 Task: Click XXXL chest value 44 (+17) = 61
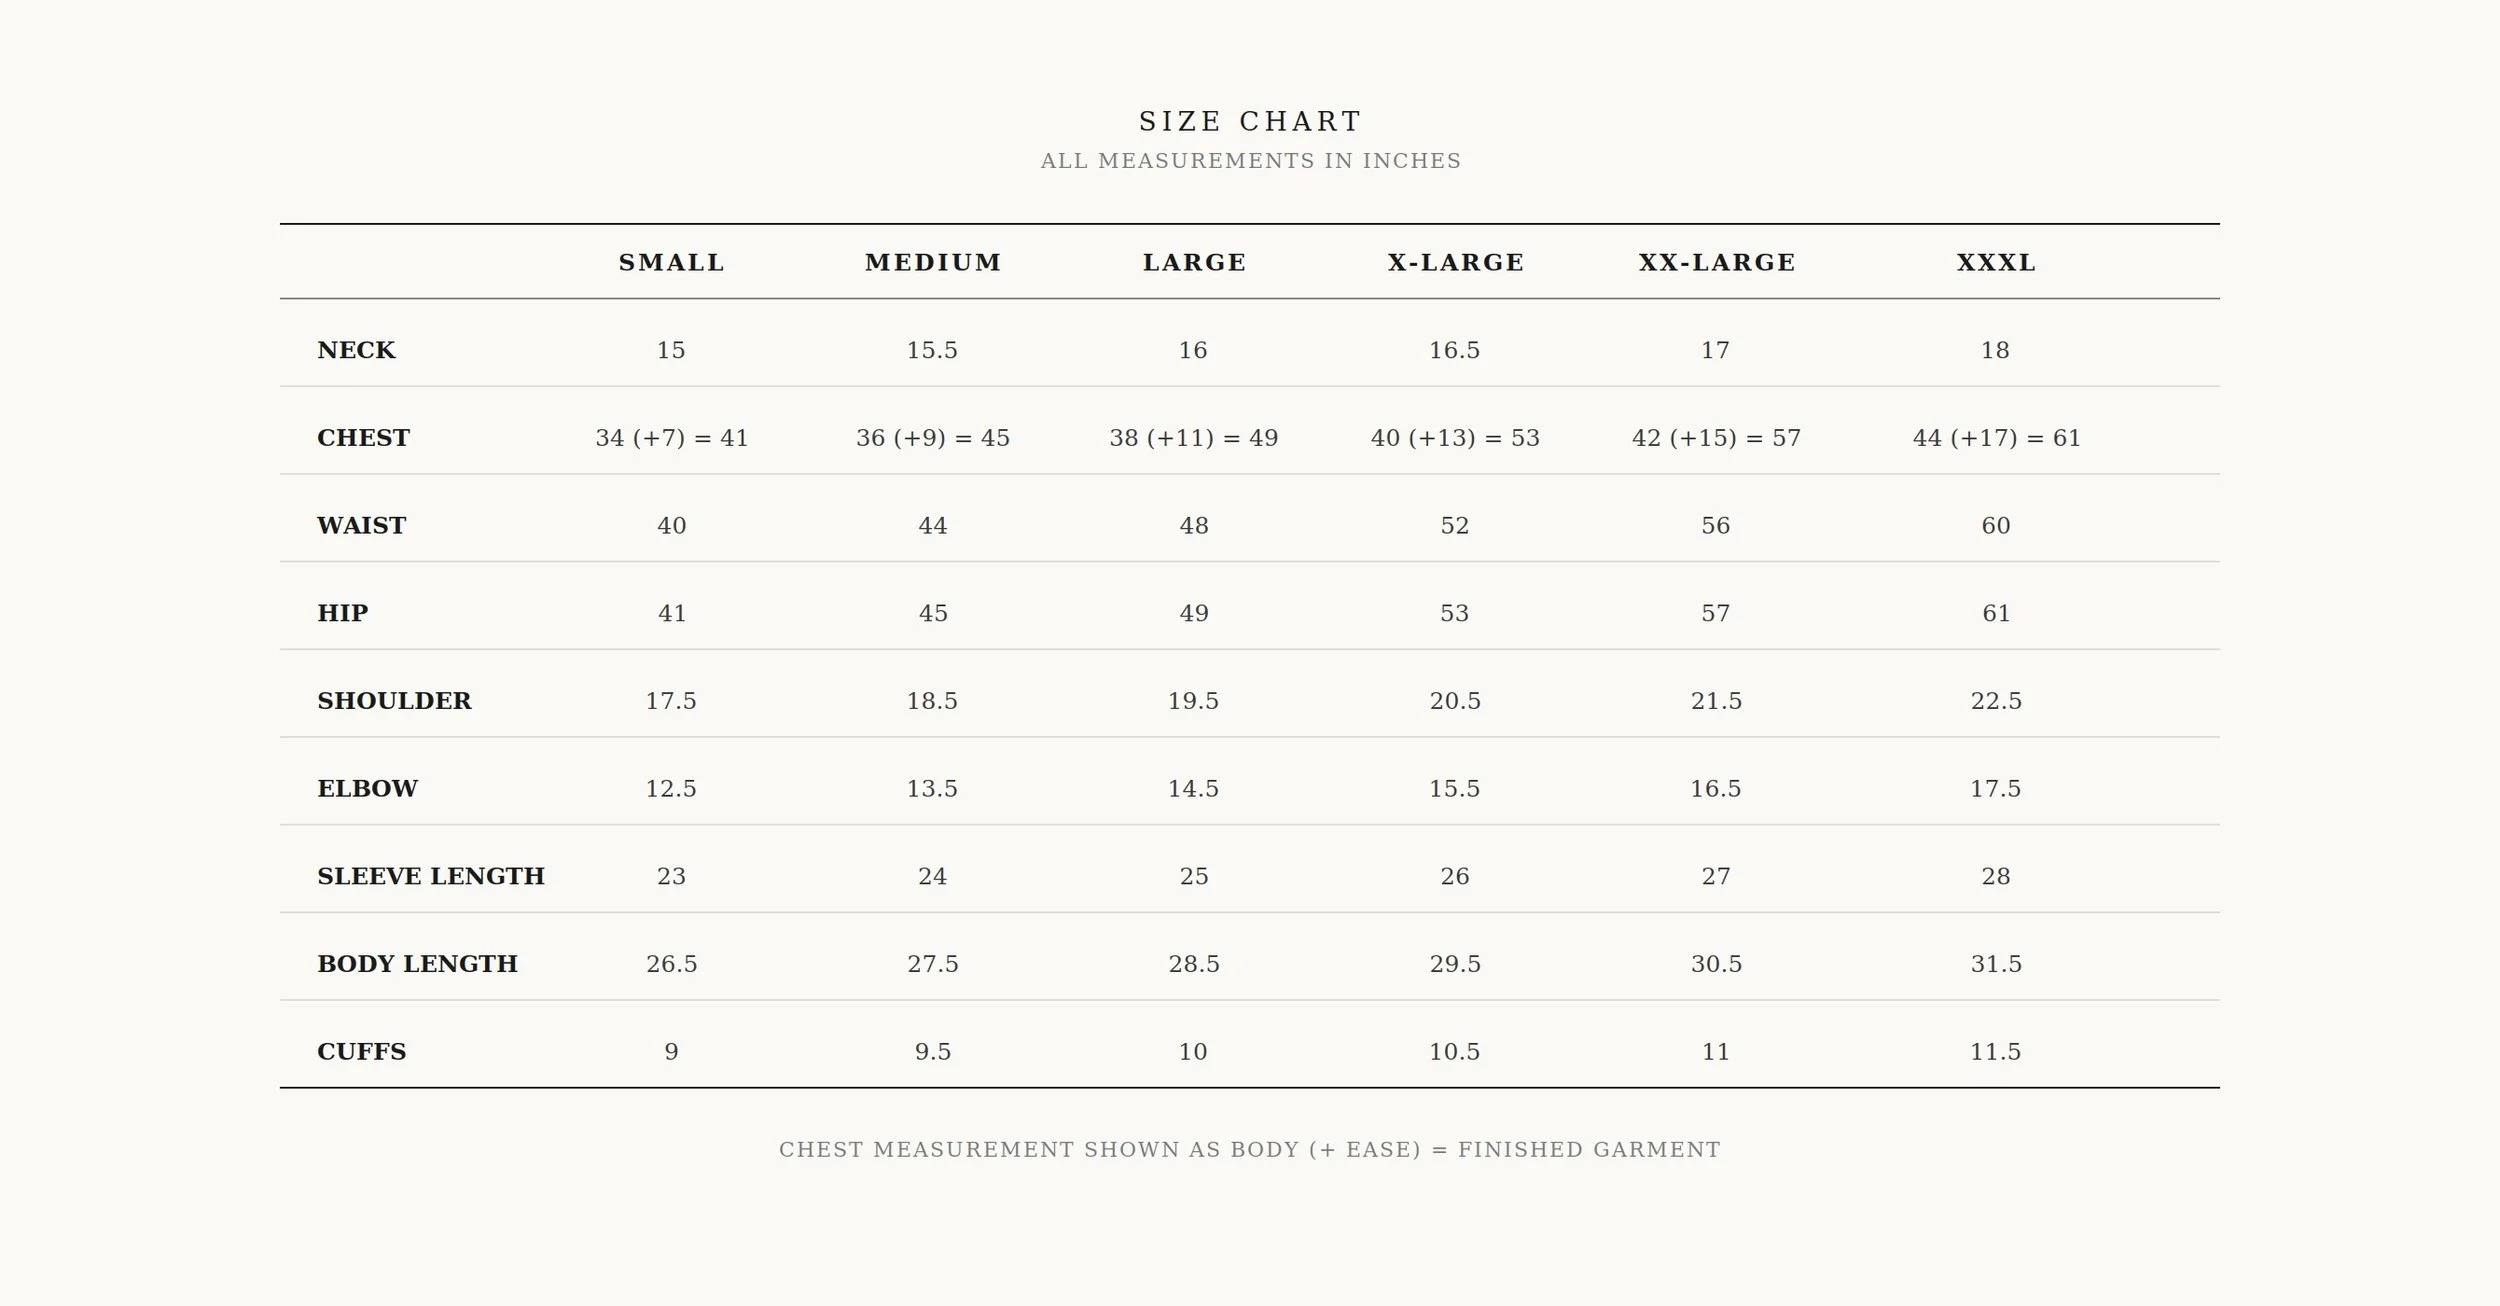[x=1996, y=438]
